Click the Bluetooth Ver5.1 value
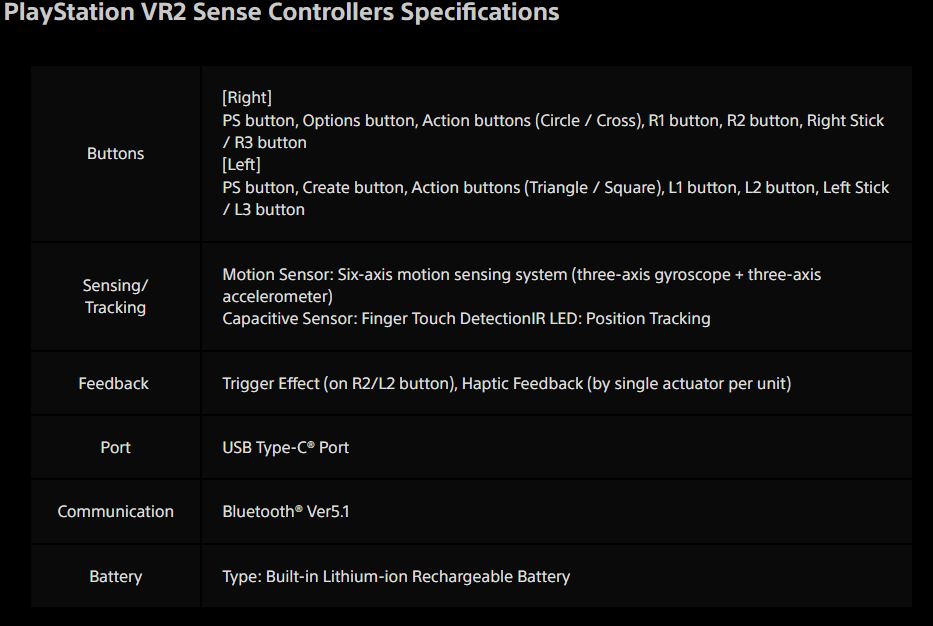The image size is (933, 626). 285,512
